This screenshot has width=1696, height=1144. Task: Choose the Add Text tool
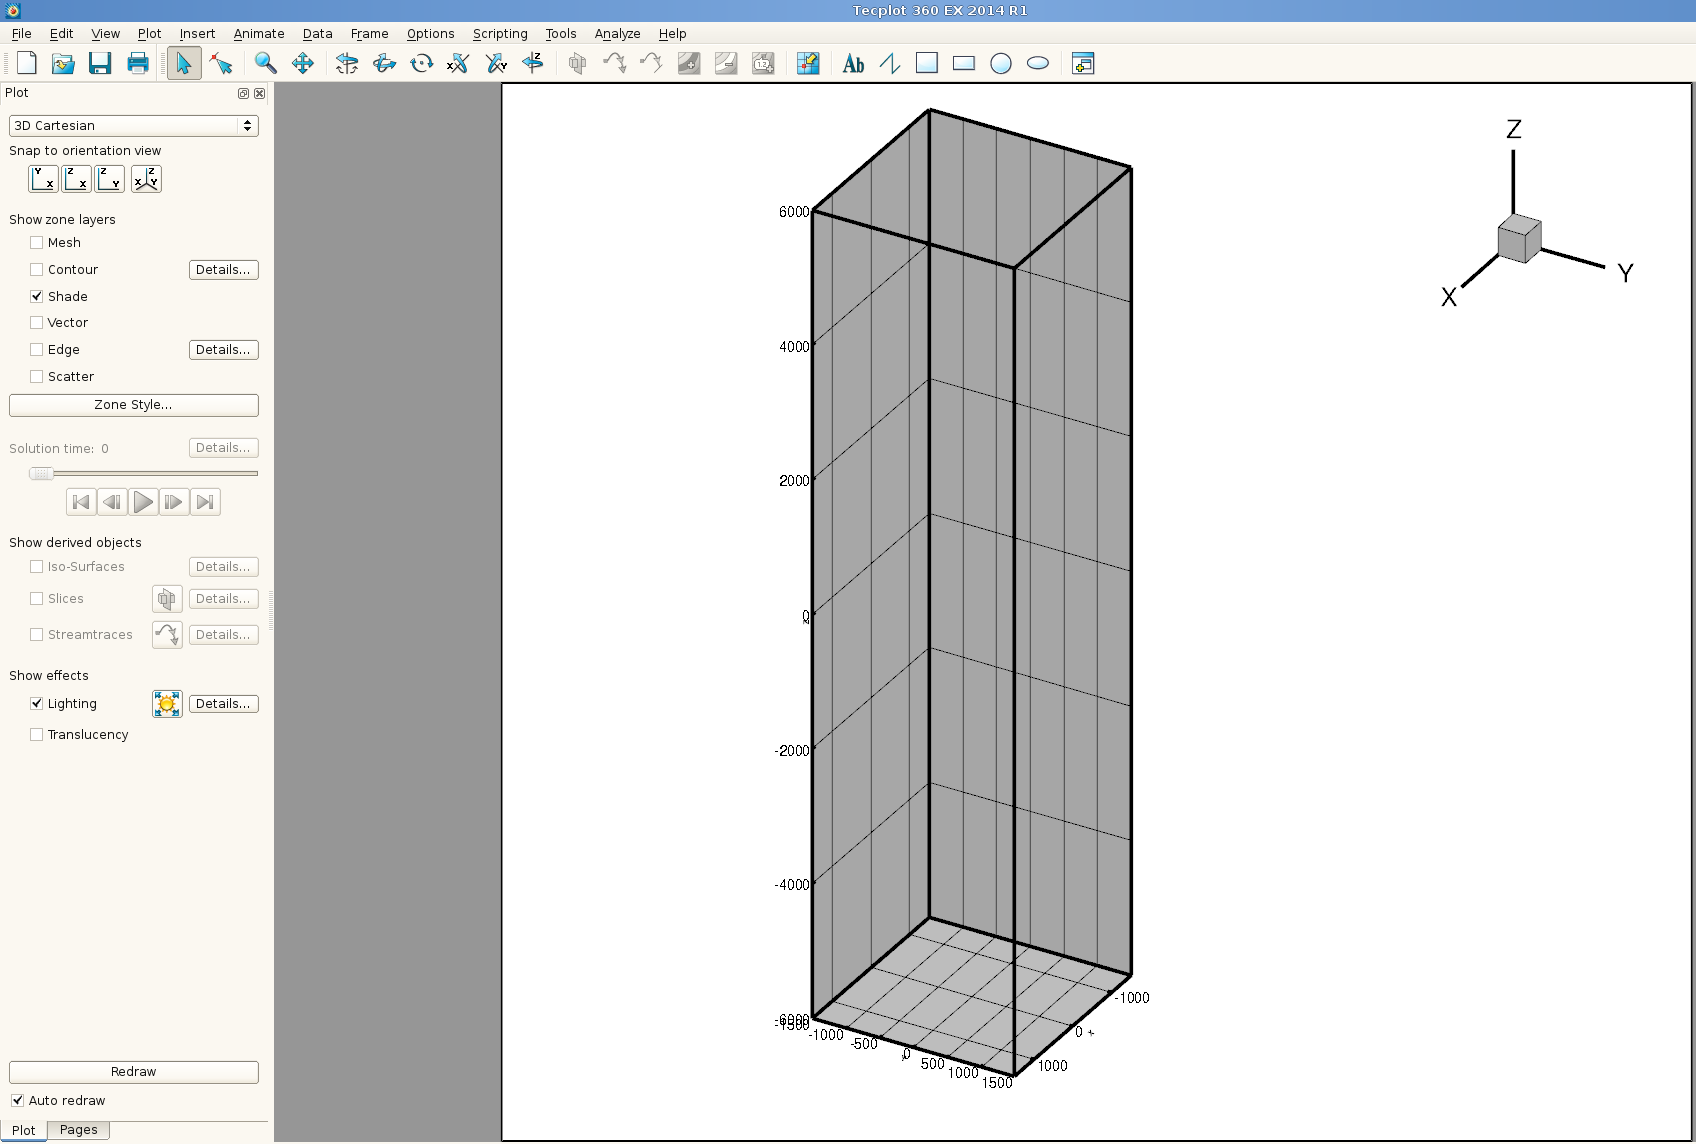853,64
